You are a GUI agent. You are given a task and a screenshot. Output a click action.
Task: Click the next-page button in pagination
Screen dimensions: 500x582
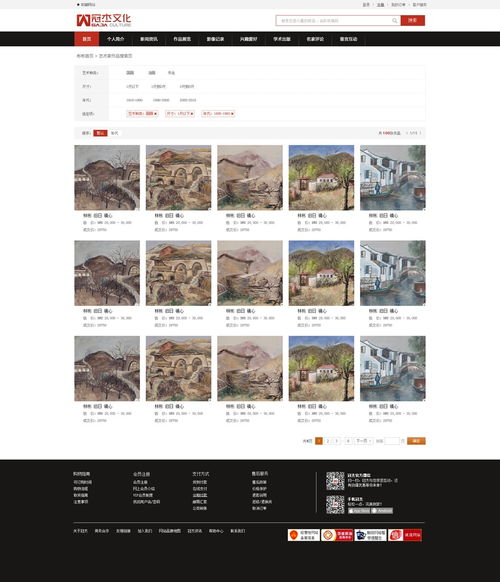point(363,441)
